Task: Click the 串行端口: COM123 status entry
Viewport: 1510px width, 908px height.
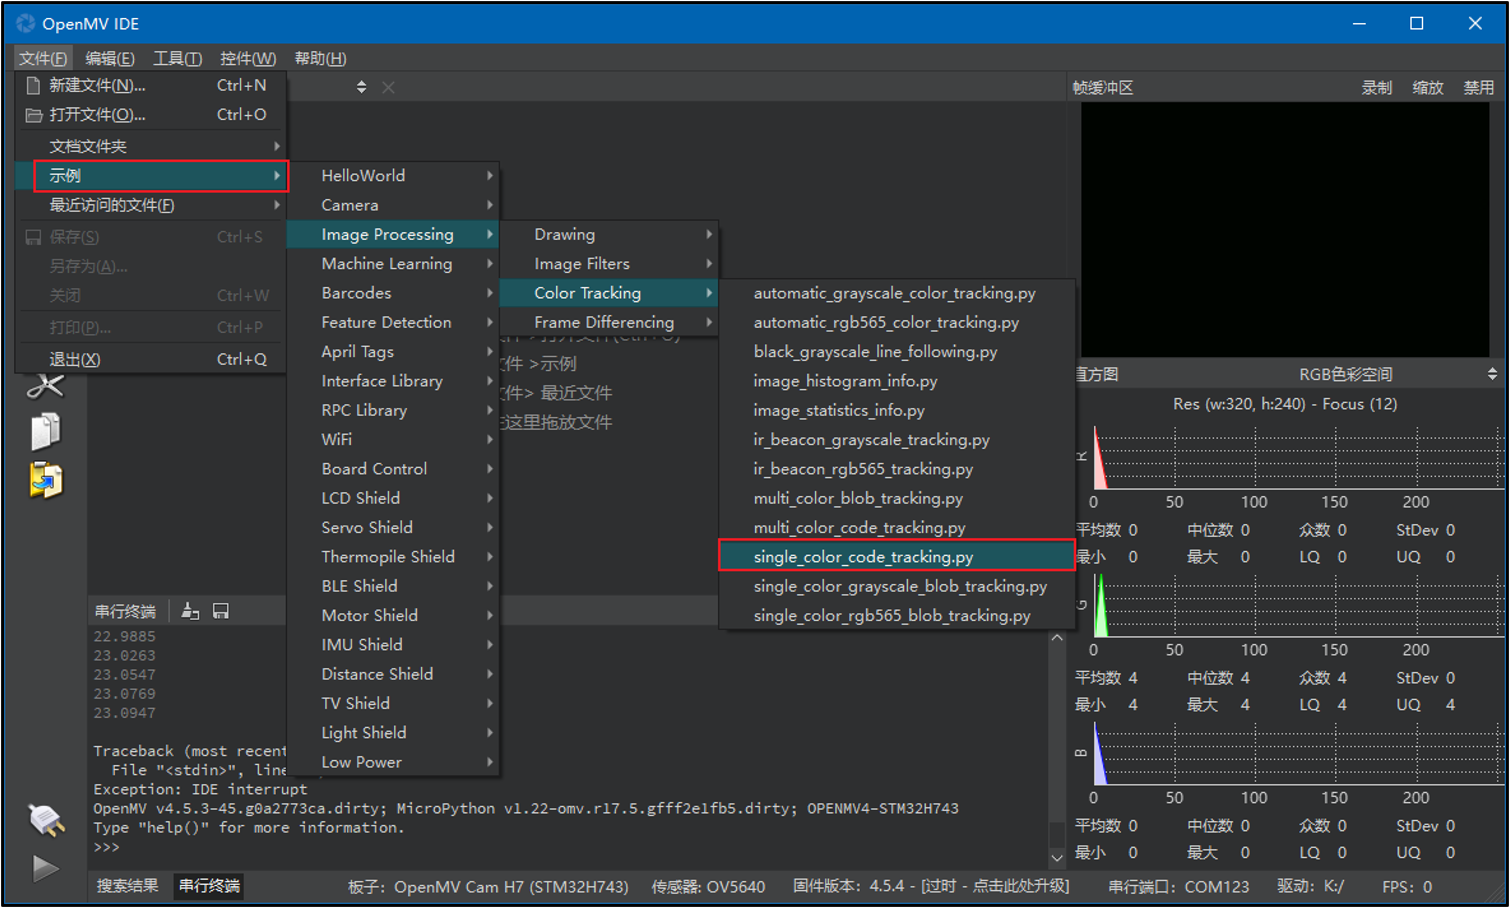Action: click(x=1179, y=887)
